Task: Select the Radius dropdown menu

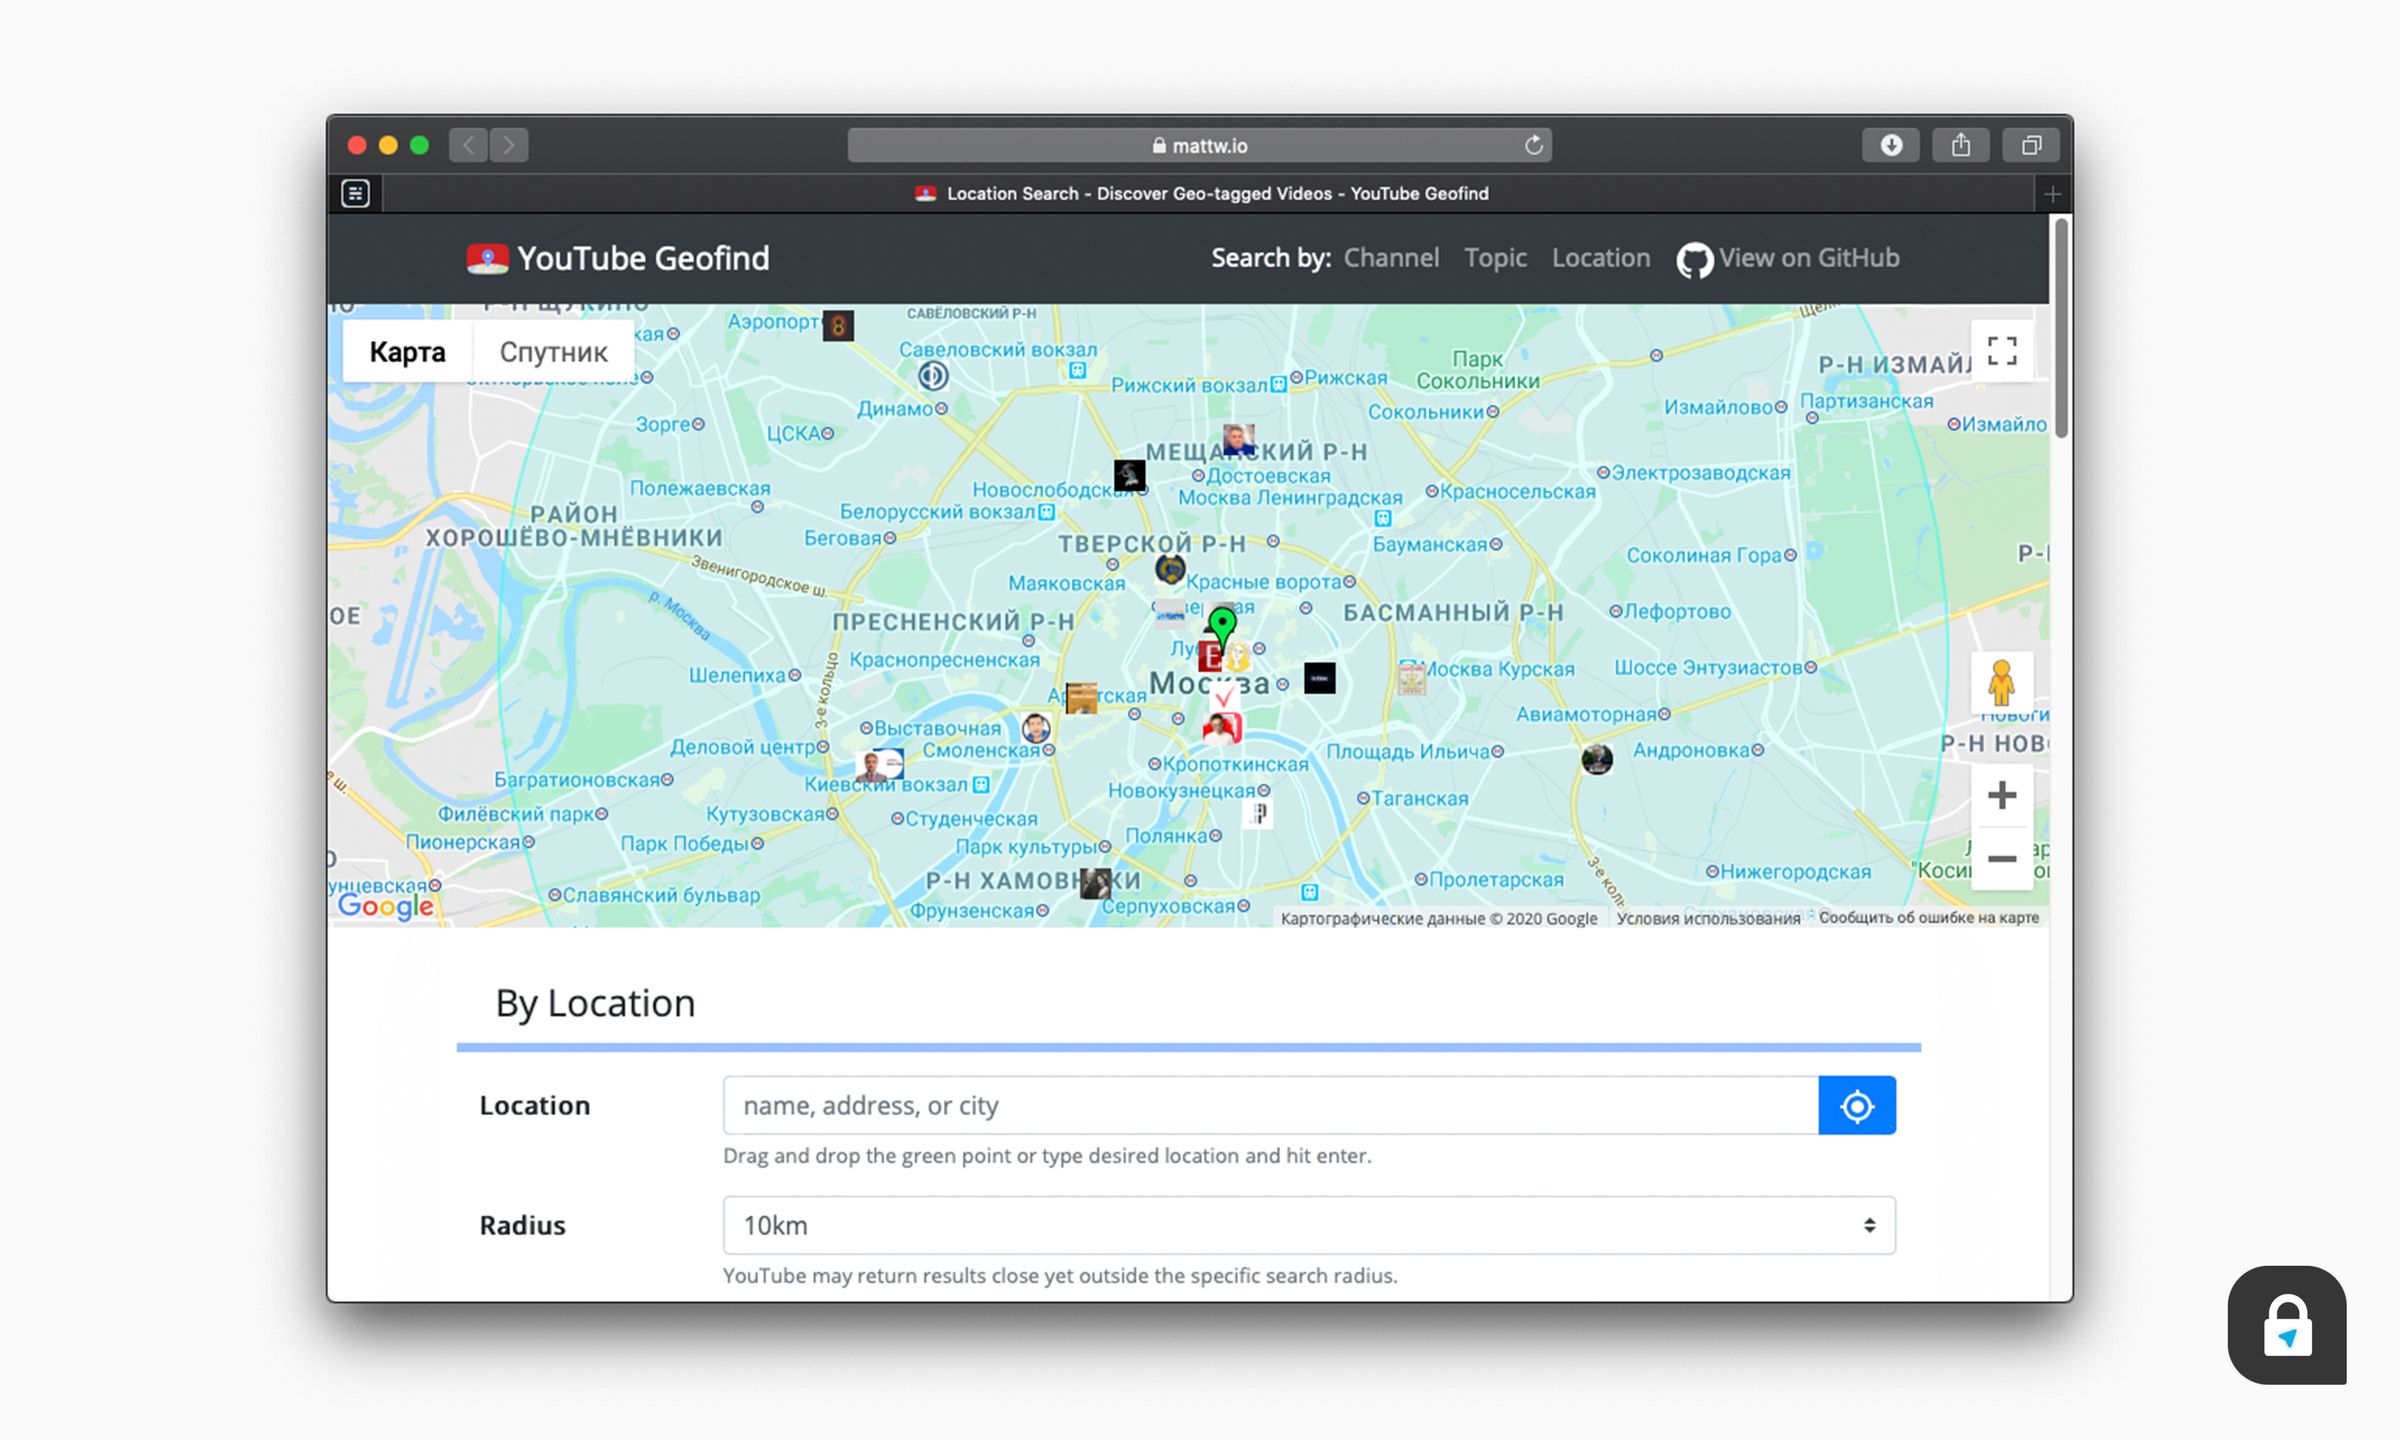Action: [1308, 1224]
